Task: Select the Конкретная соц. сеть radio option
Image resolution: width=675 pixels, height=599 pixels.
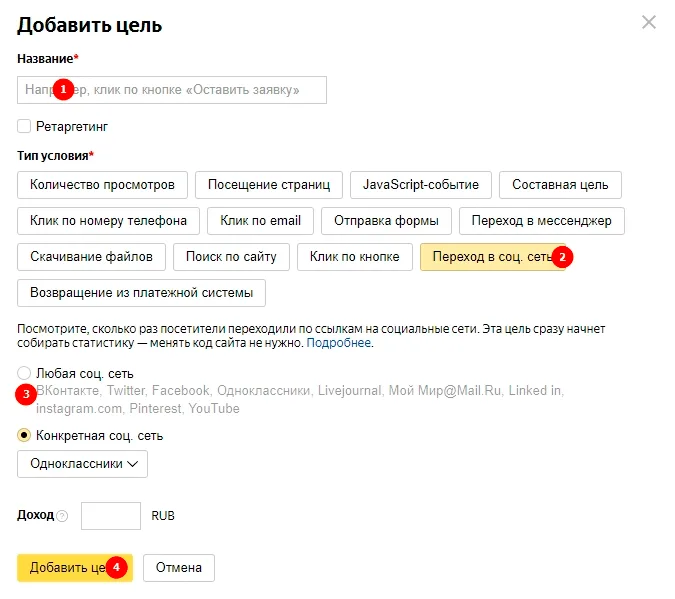Action: tap(24, 435)
